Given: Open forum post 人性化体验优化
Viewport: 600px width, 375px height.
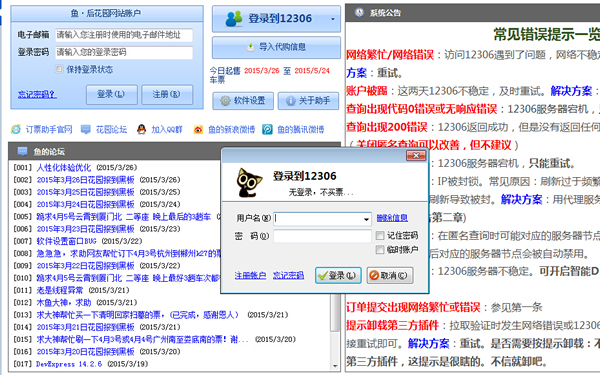Looking at the screenshot, I should click(64, 168).
